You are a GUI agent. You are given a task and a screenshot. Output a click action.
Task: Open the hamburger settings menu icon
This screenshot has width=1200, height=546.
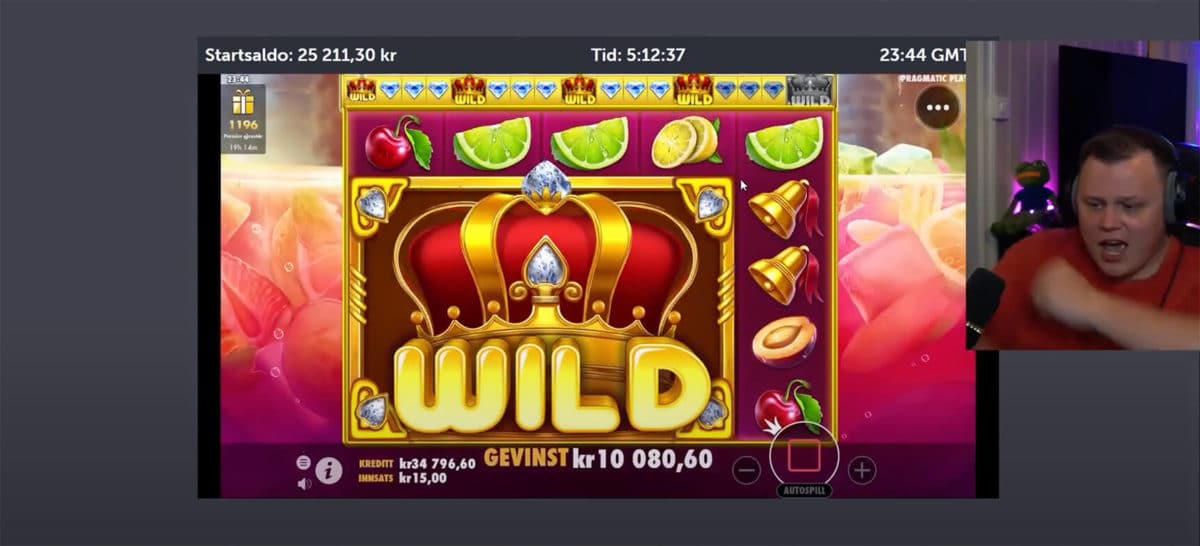(303, 462)
